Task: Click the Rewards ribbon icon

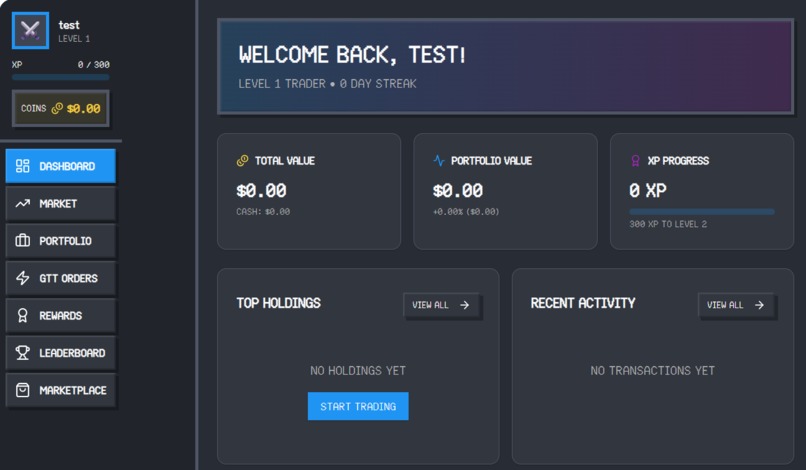Action: [23, 315]
